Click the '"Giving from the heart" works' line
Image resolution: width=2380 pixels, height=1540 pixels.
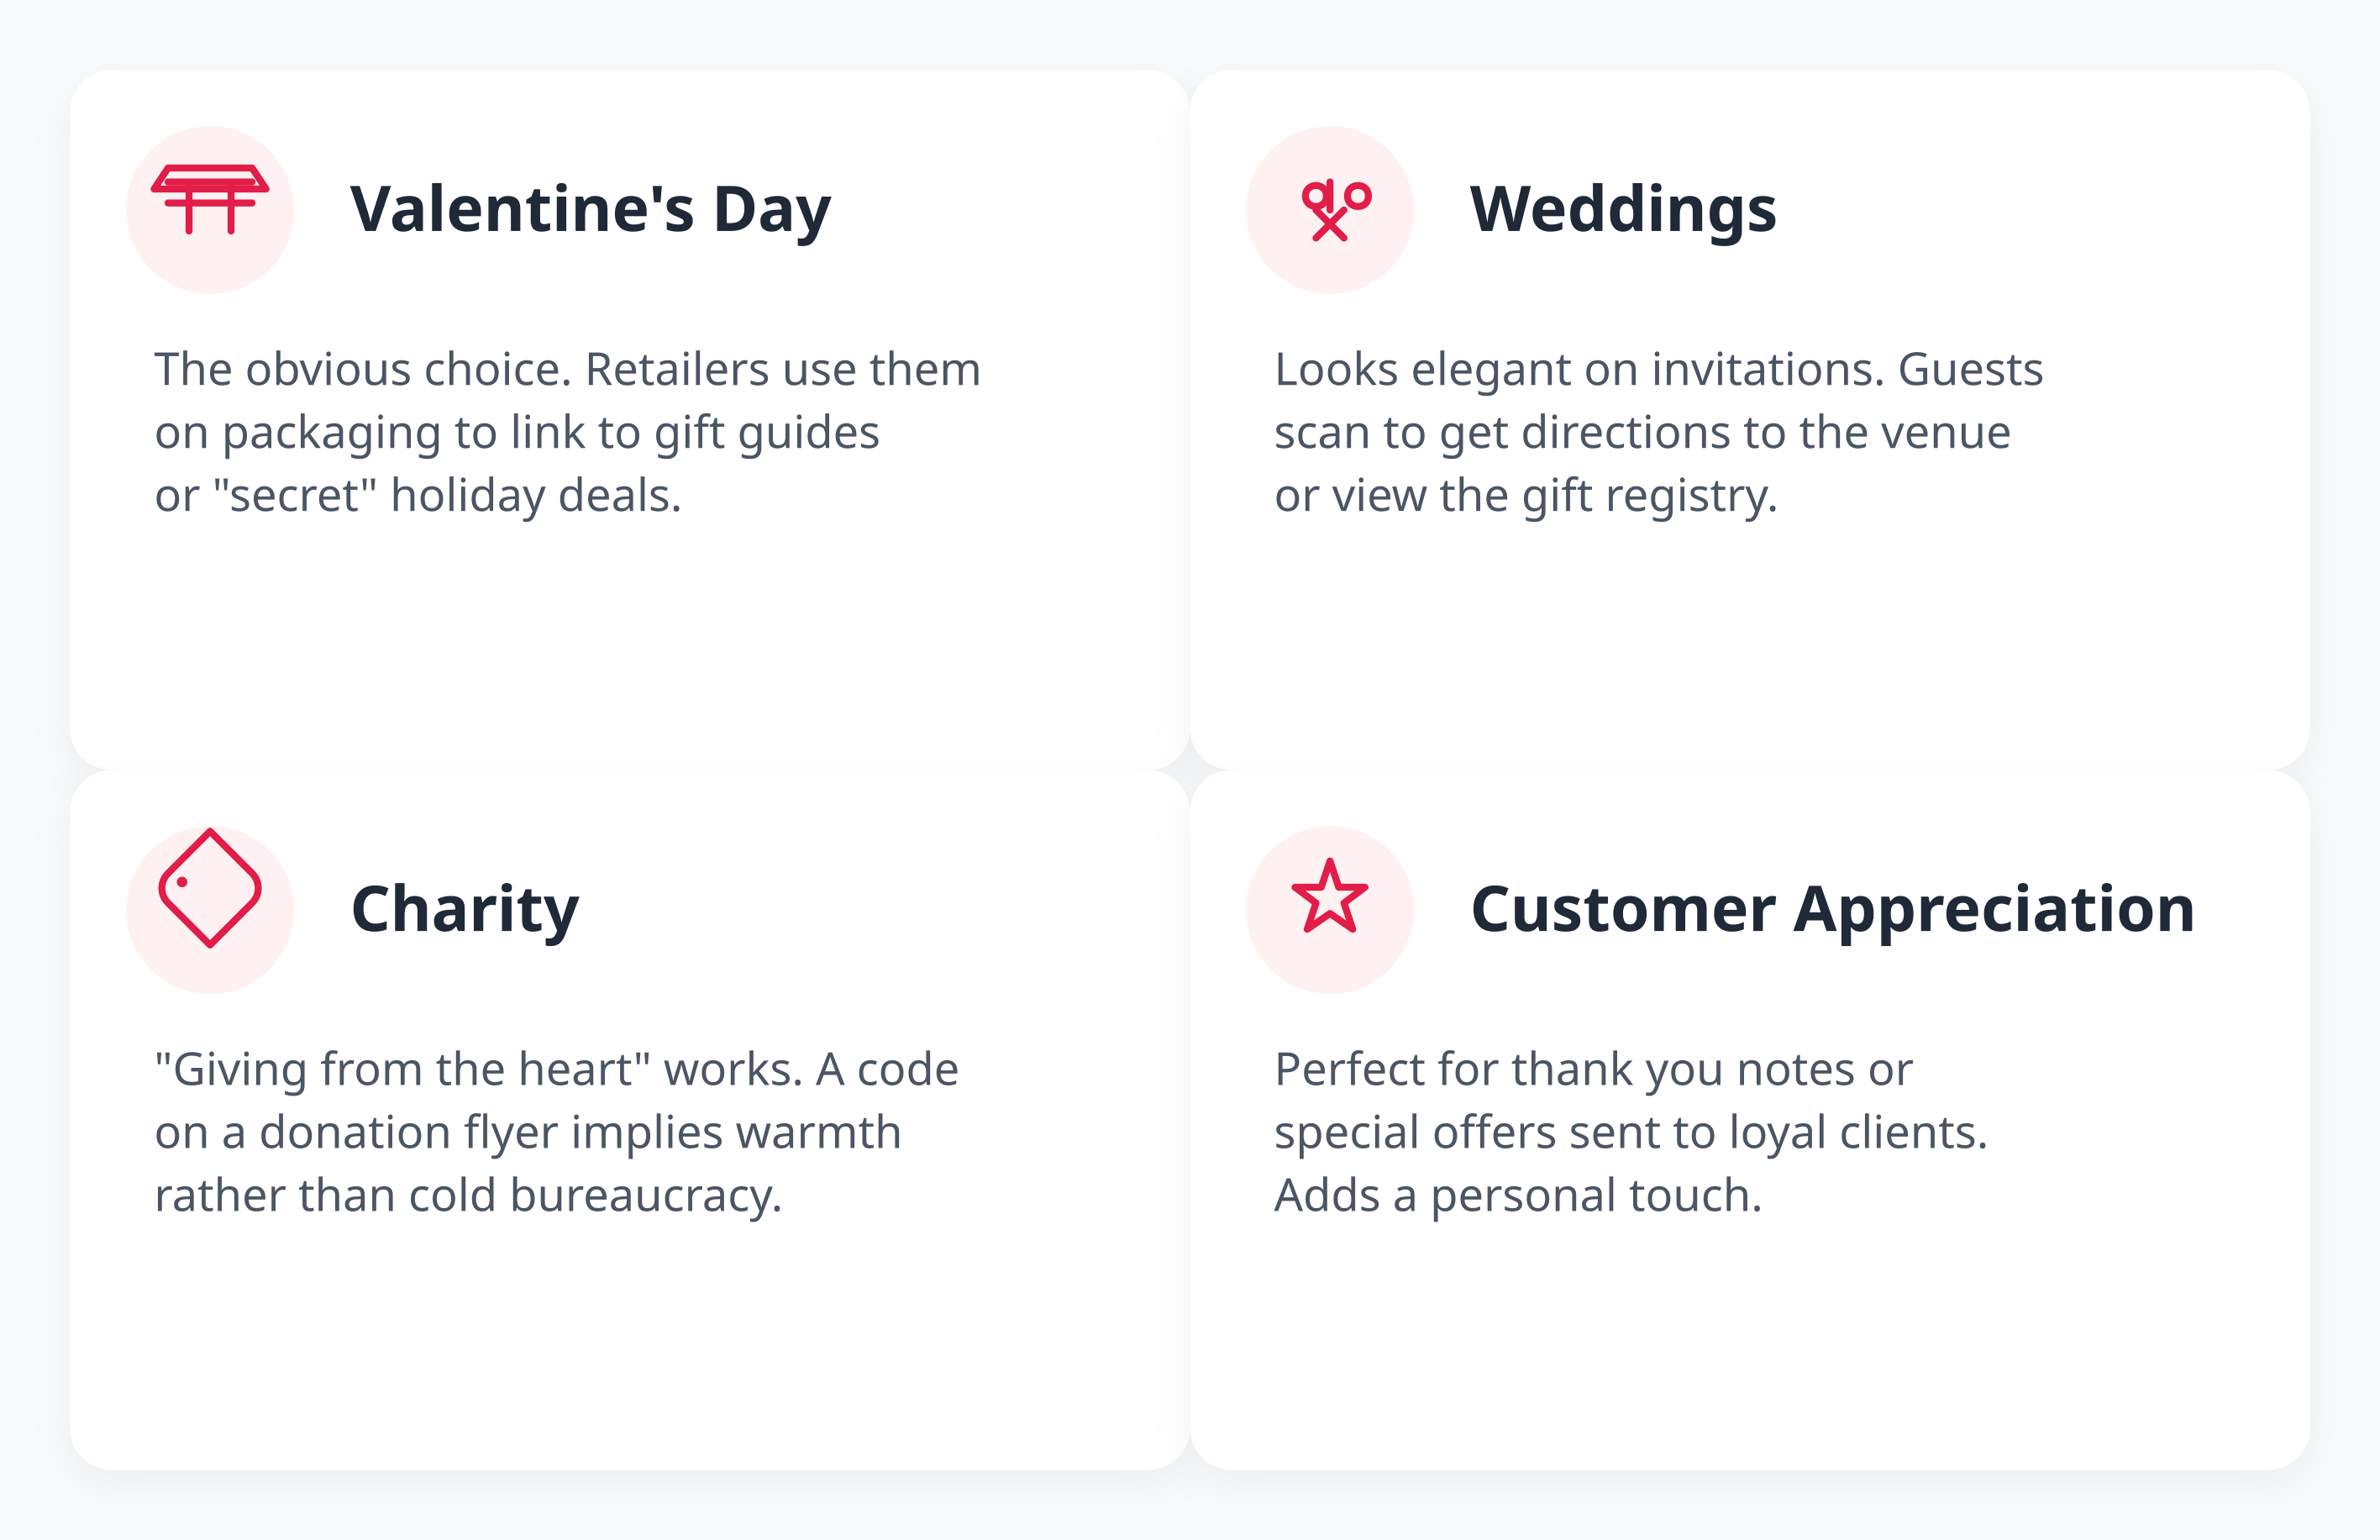click(556, 1069)
